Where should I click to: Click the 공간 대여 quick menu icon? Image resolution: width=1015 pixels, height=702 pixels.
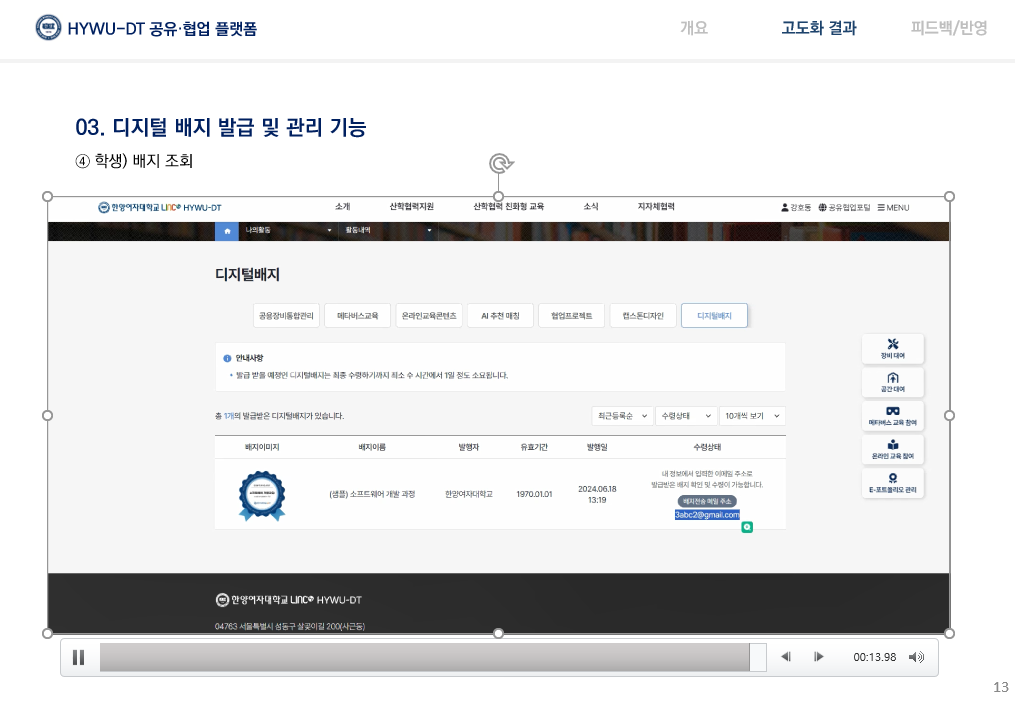893,382
